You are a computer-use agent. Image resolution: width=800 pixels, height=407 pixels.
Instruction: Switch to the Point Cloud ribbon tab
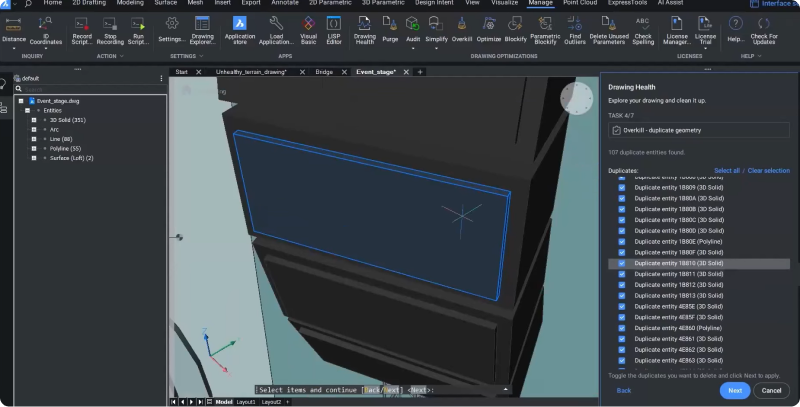[x=580, y=4]
